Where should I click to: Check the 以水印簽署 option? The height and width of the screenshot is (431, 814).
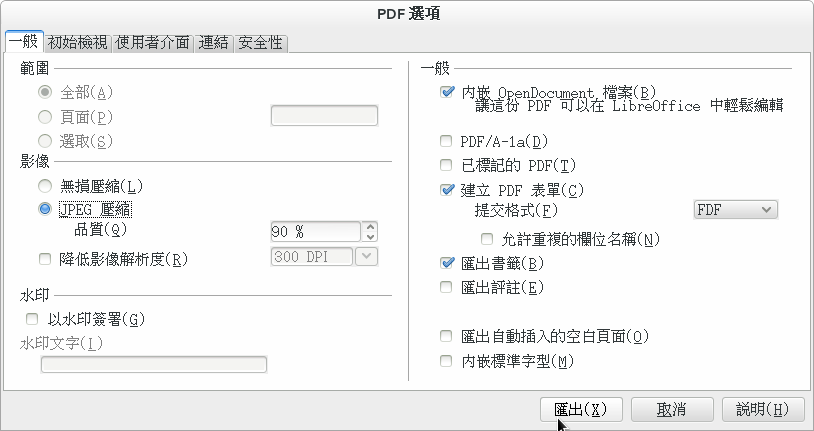pos(32,319)
